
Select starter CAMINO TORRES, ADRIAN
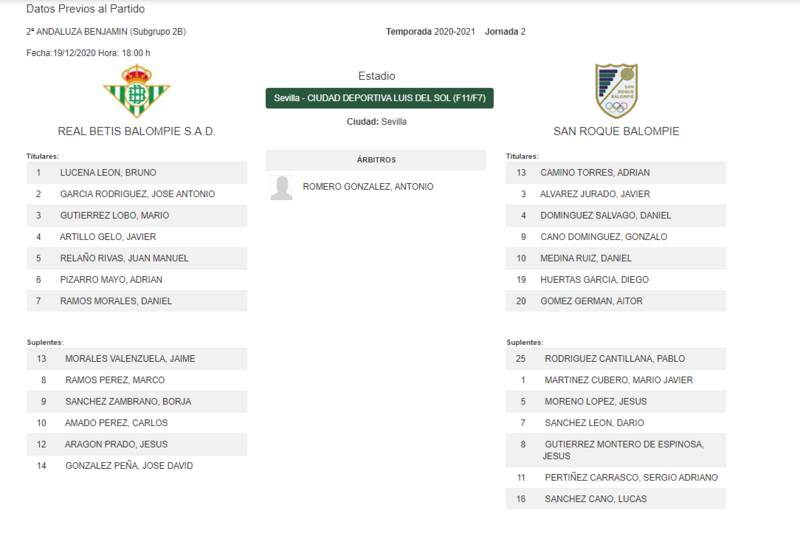616,173
